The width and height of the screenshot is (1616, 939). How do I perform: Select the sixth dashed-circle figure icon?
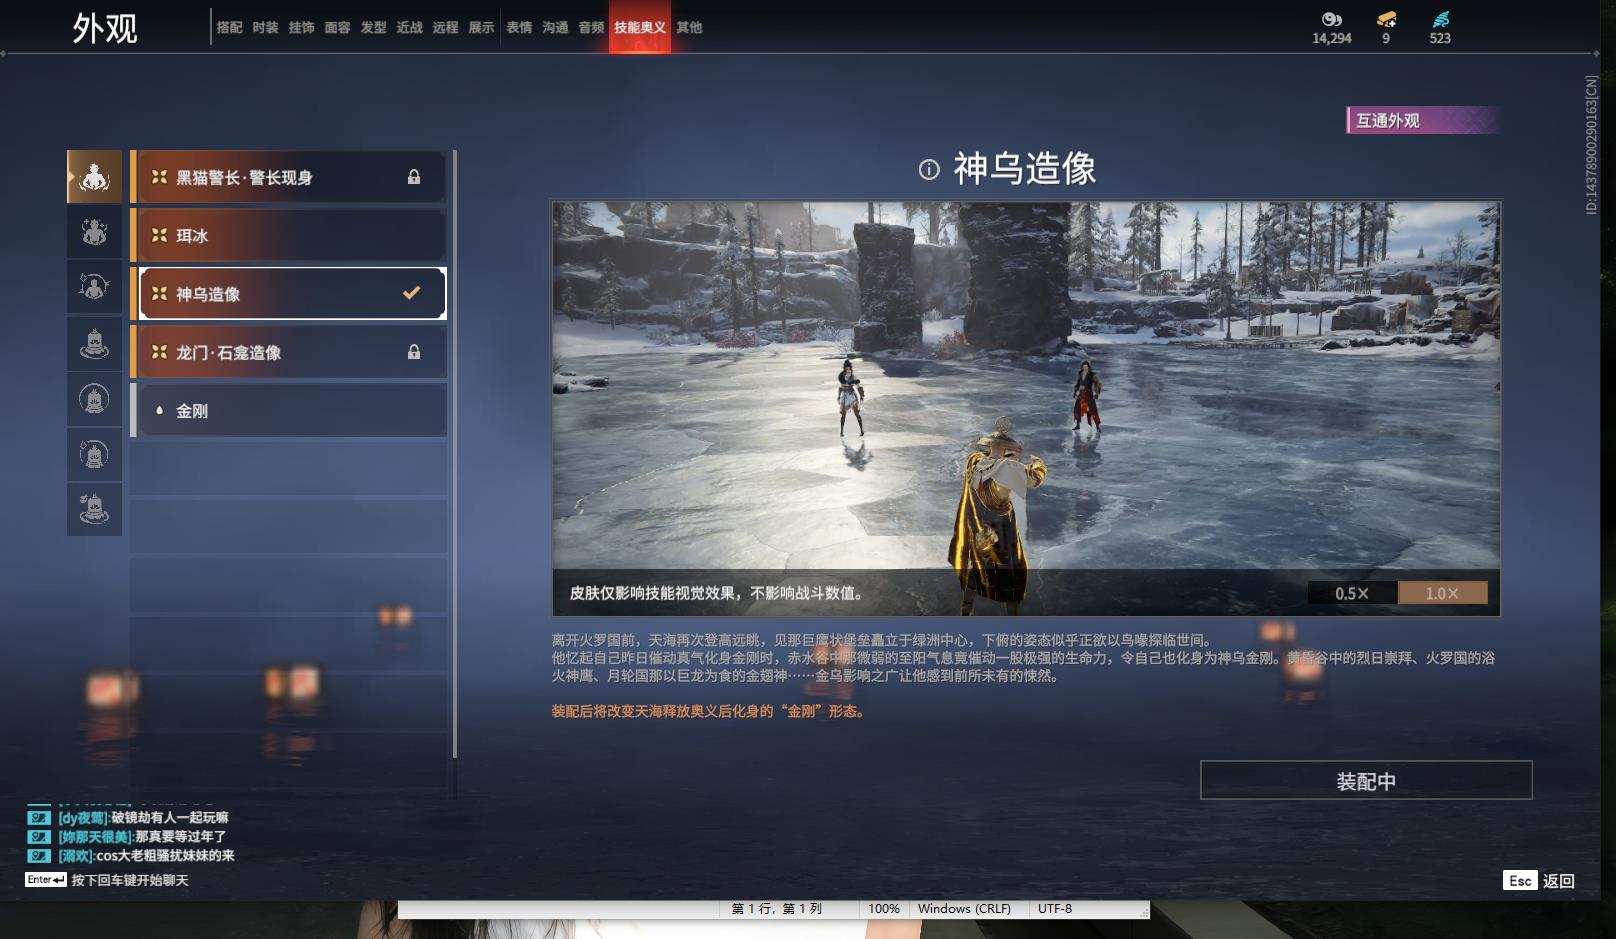(94, 455)
